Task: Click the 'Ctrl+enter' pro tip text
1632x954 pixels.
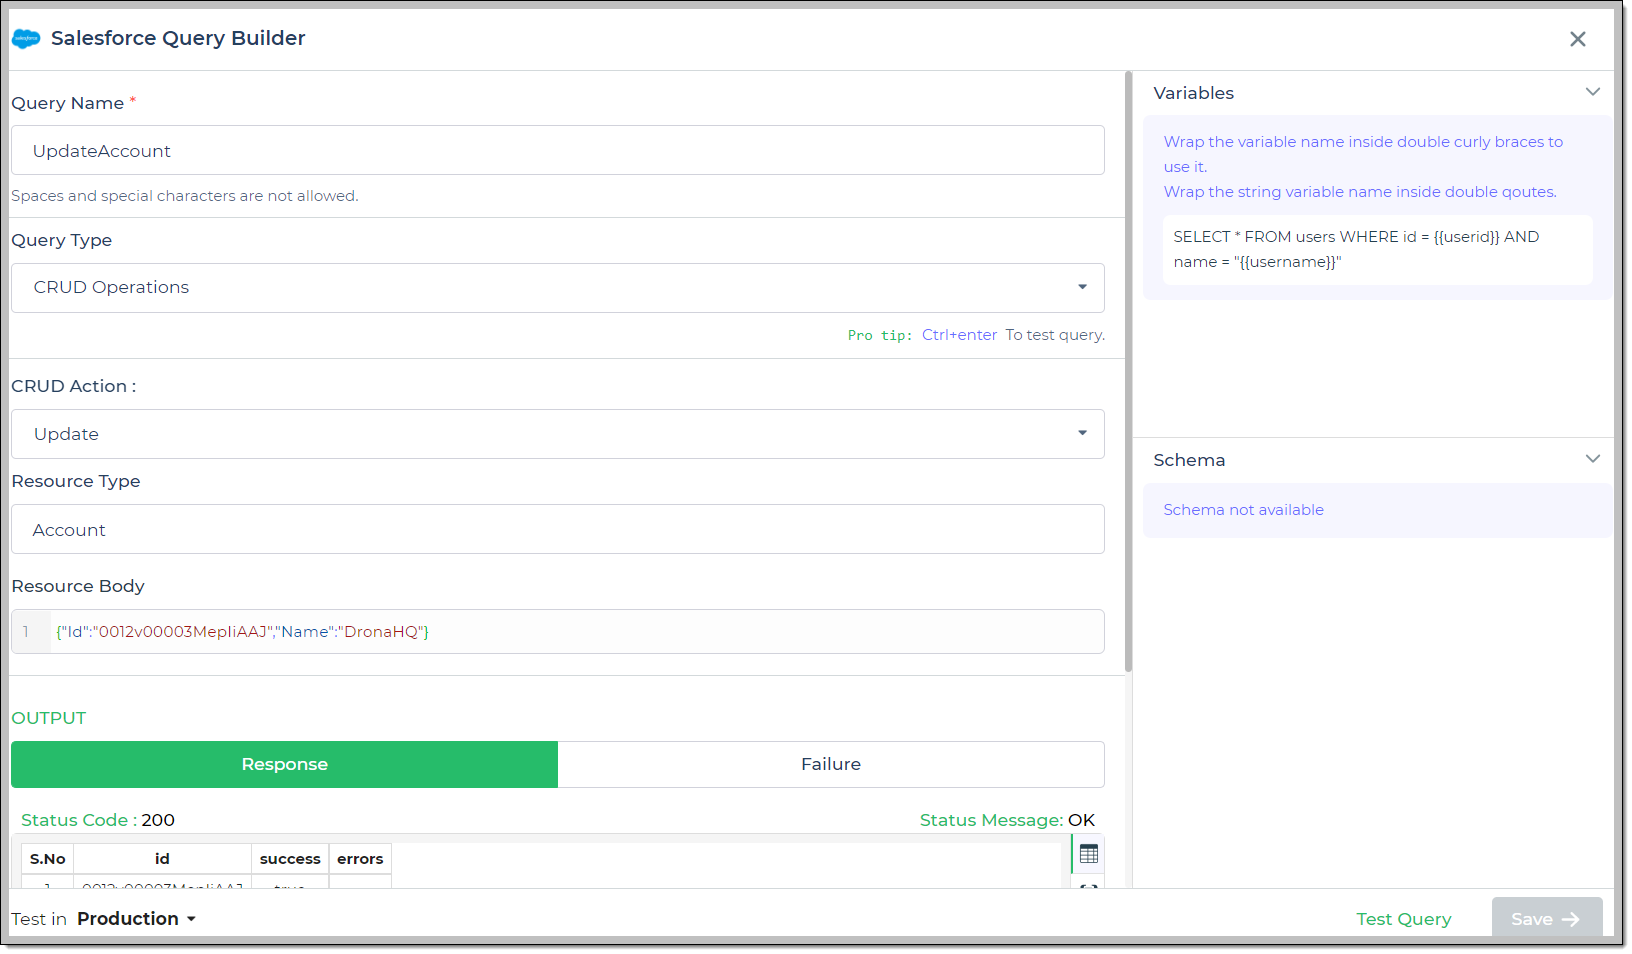Action: (959, 335)
